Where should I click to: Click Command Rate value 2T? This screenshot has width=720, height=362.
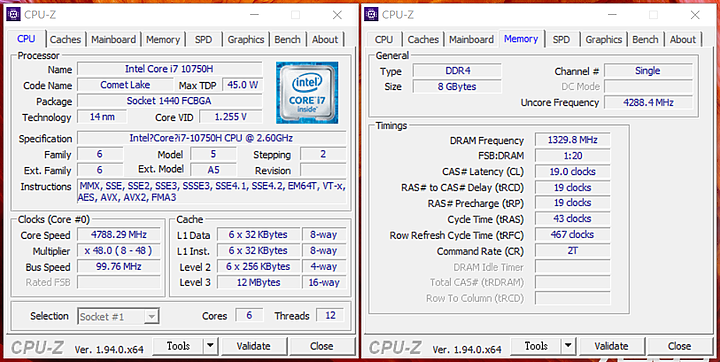pyautogui.click(x=573, y=251)
